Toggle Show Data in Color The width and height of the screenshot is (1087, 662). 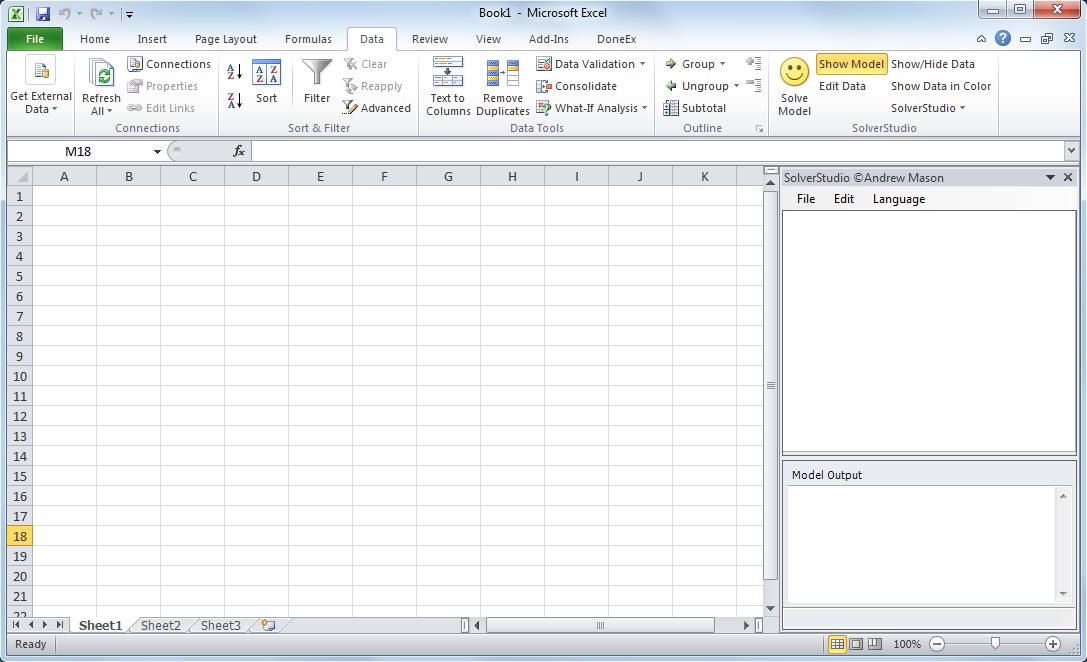pyautogui.click(x=941, y=86)
